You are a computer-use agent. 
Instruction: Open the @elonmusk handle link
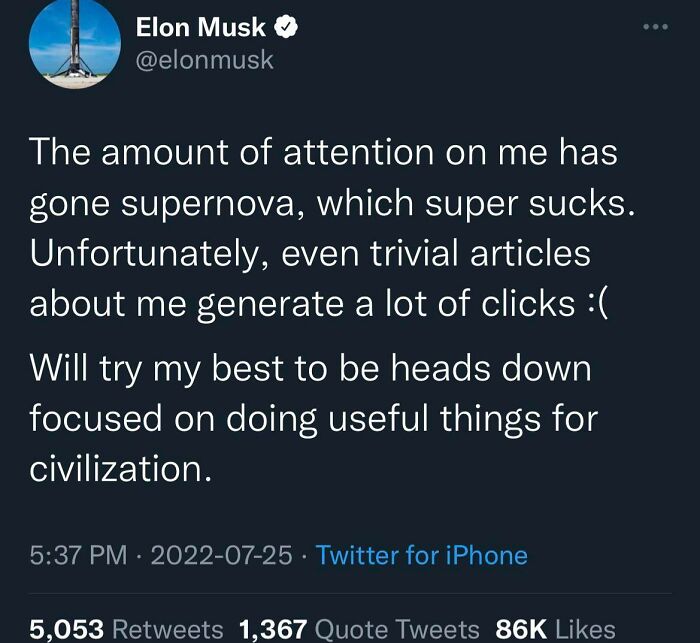(205, 62)
